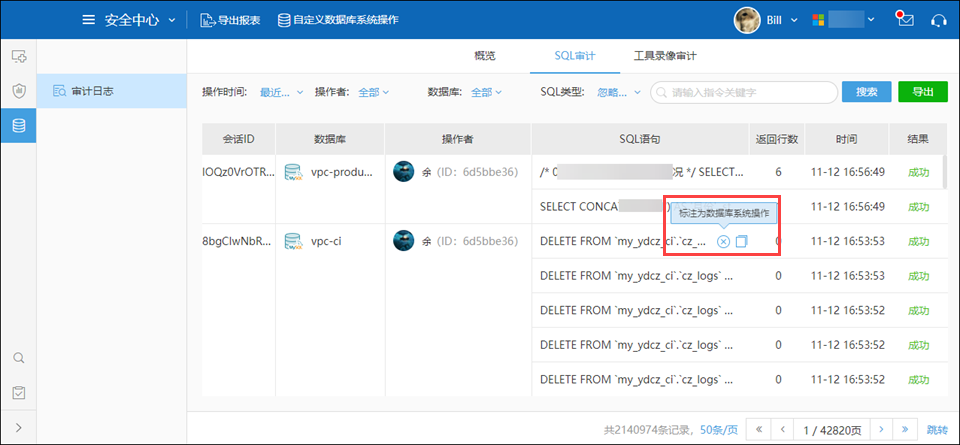This screenshot has height=445, width=960.
Task: Select the database icon in left sidebar
Action: 18,125
